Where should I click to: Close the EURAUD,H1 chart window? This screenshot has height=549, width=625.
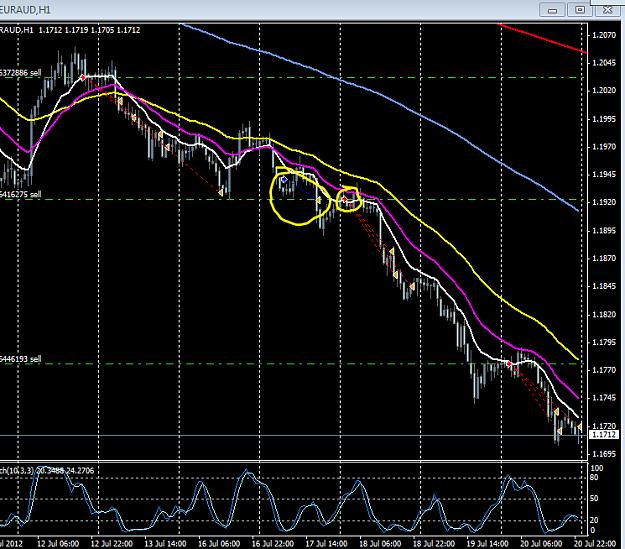coord(607,10)
